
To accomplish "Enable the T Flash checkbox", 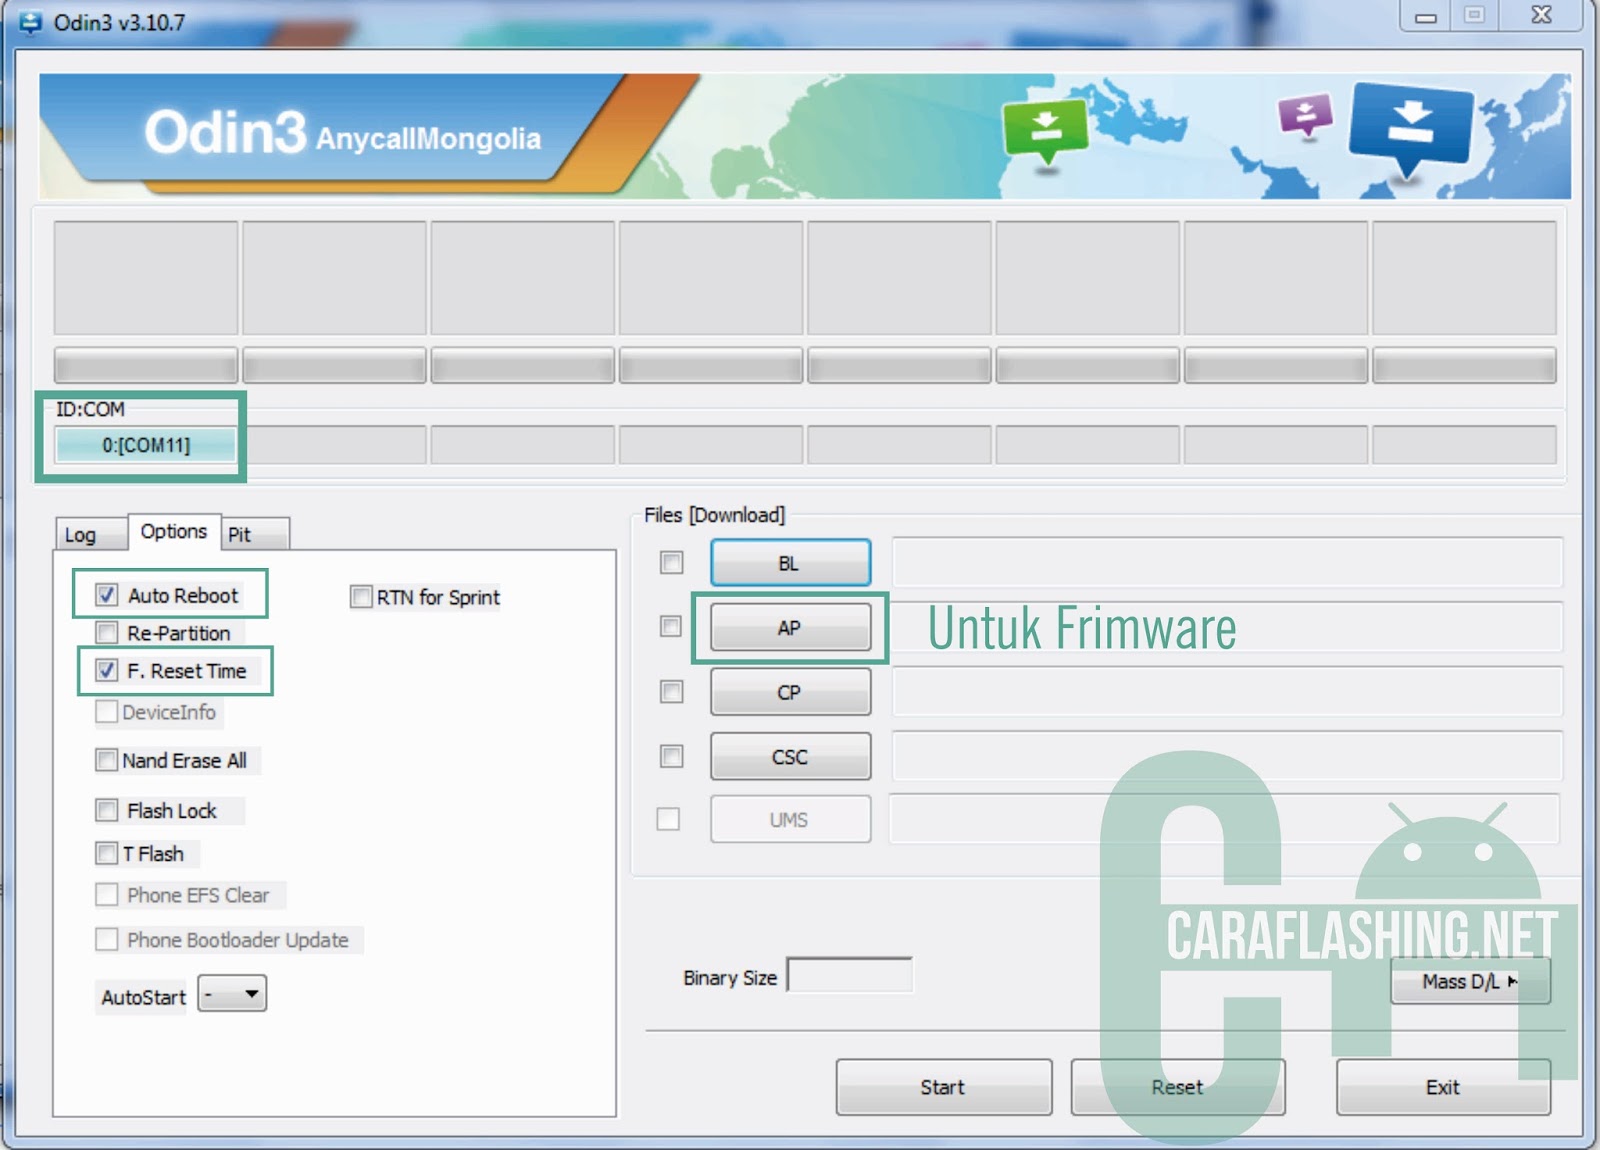I will tap(106, 853).
